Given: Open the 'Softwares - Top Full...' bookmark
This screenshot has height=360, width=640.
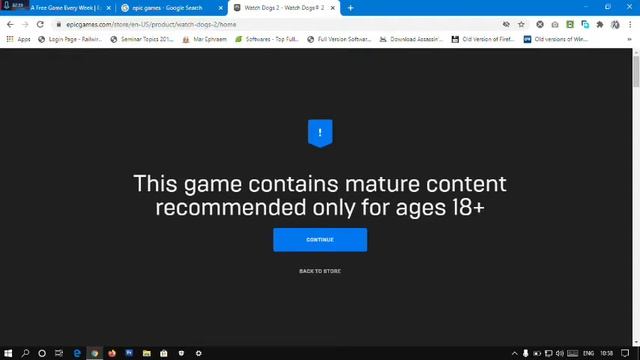Looking at the screenshot, I should tap(267, 39).
